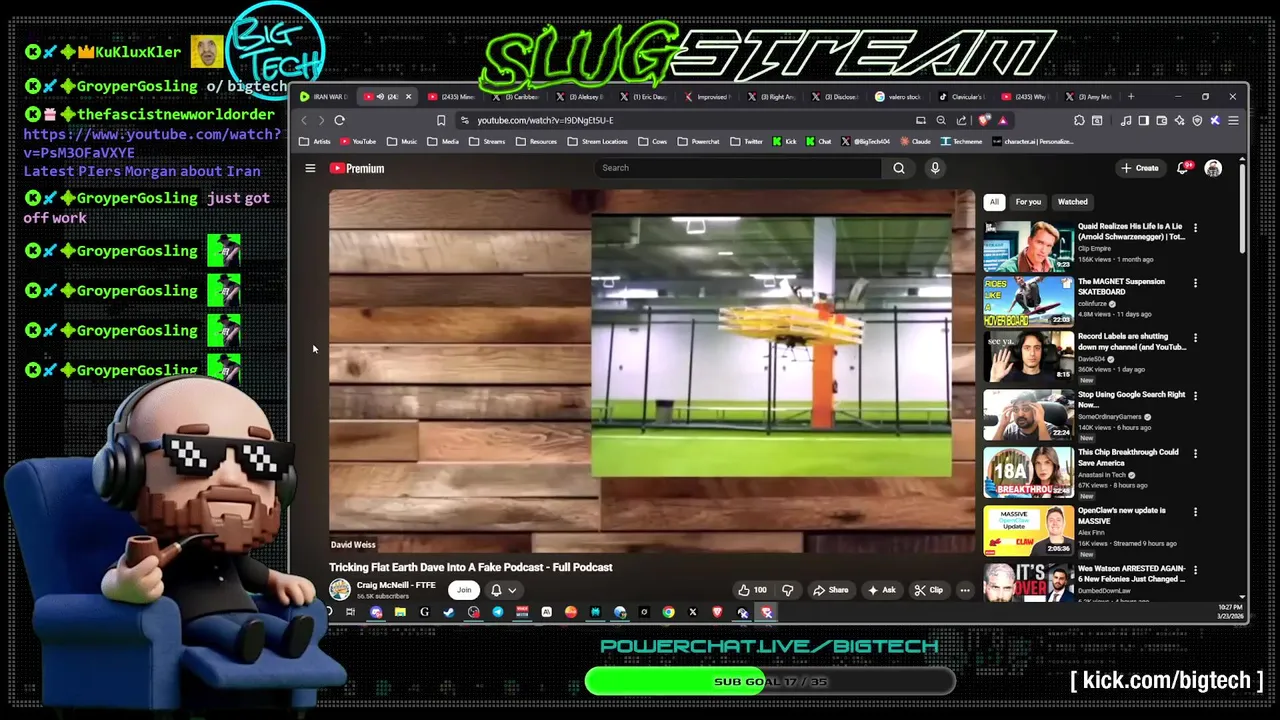Select the For you filter chip
The width and height of the screenshot is (1280, 720).
pyautogui.click(x=1028, y=201)
